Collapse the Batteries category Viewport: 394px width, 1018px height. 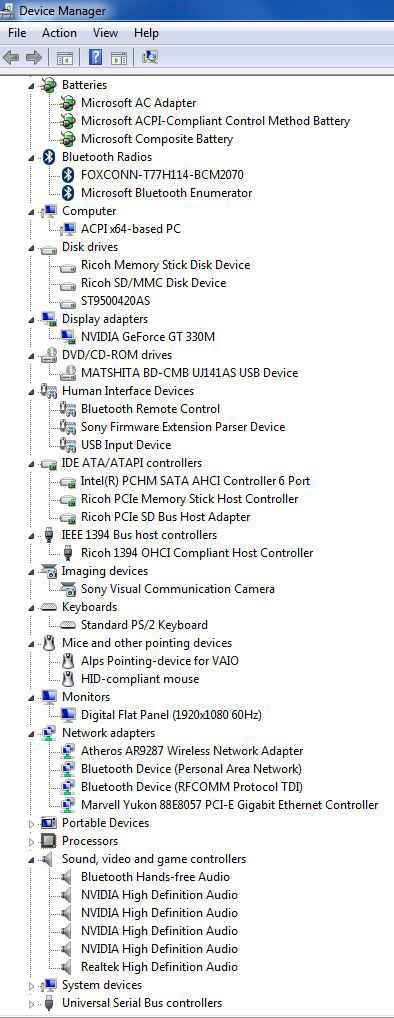[x=31, y=86]
